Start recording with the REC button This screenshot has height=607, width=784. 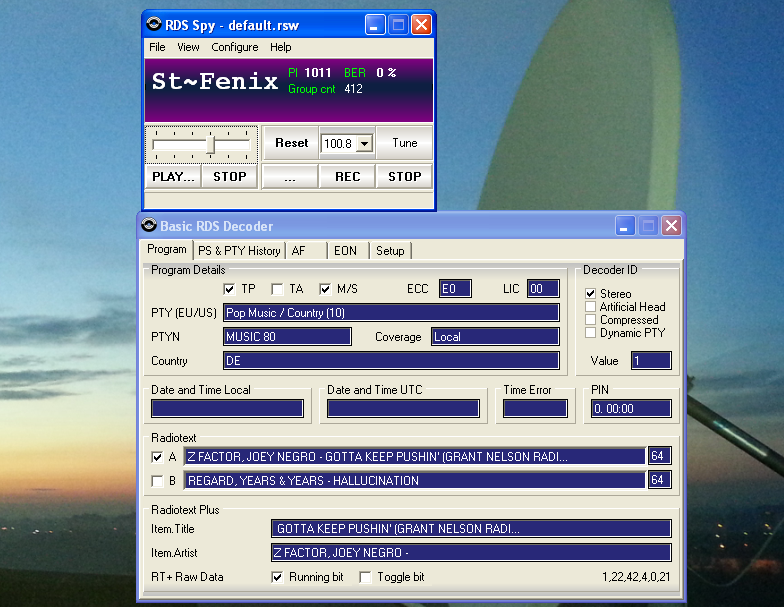(x=348, y=176)
